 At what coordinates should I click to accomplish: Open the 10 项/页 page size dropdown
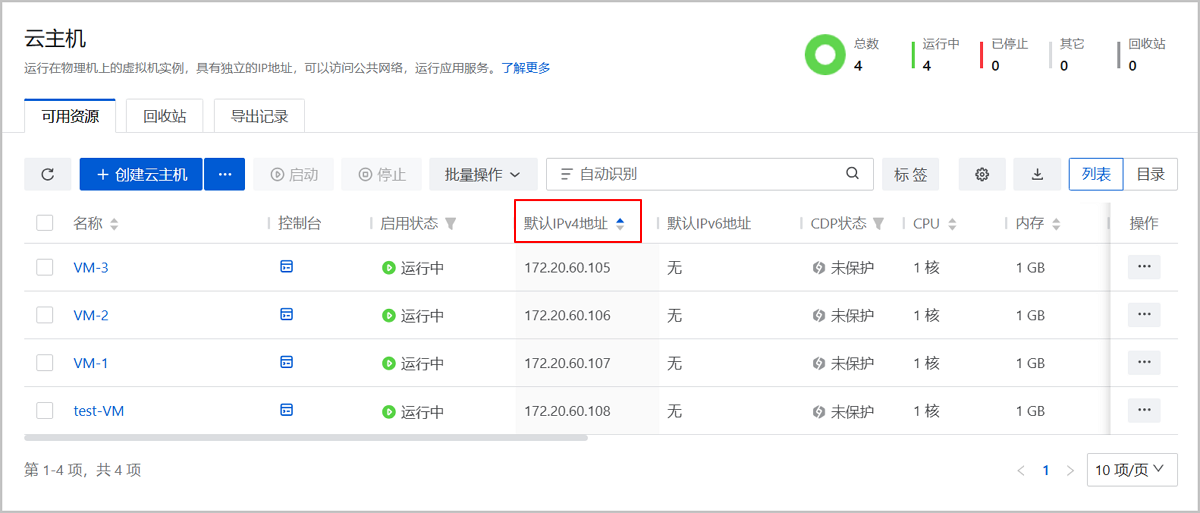[1130, 469]
